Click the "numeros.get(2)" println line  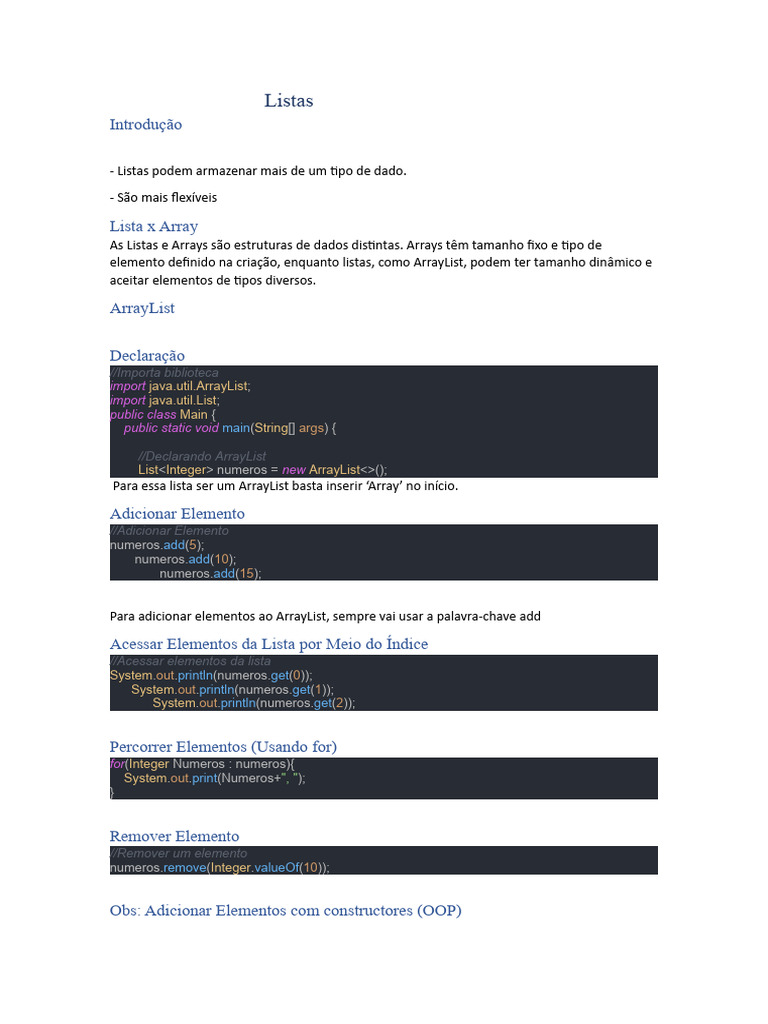click(x=254, y=703)
